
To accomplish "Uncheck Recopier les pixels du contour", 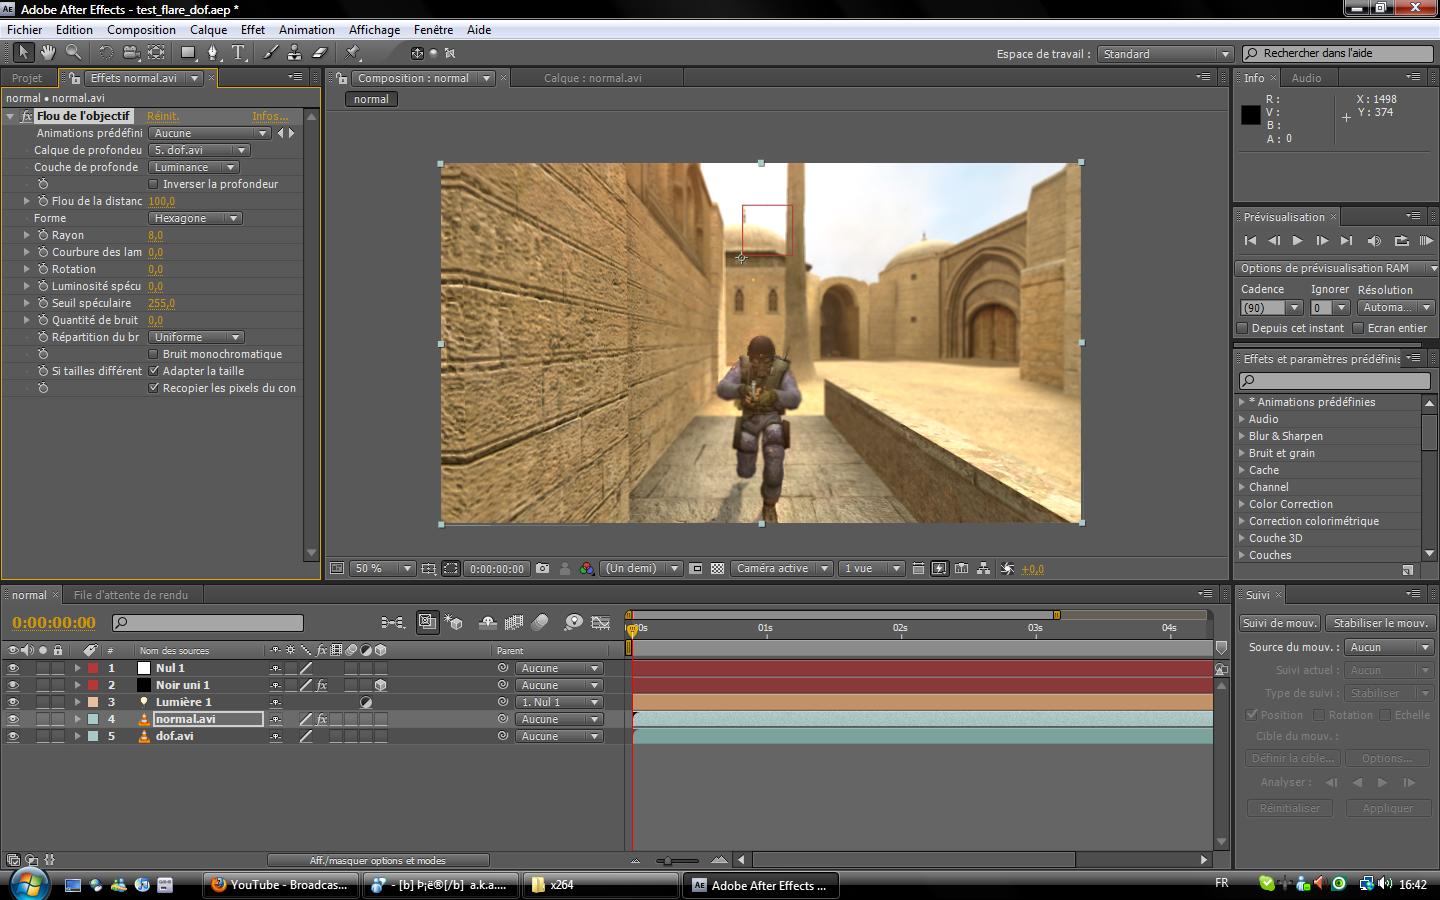I will [153, 388].
